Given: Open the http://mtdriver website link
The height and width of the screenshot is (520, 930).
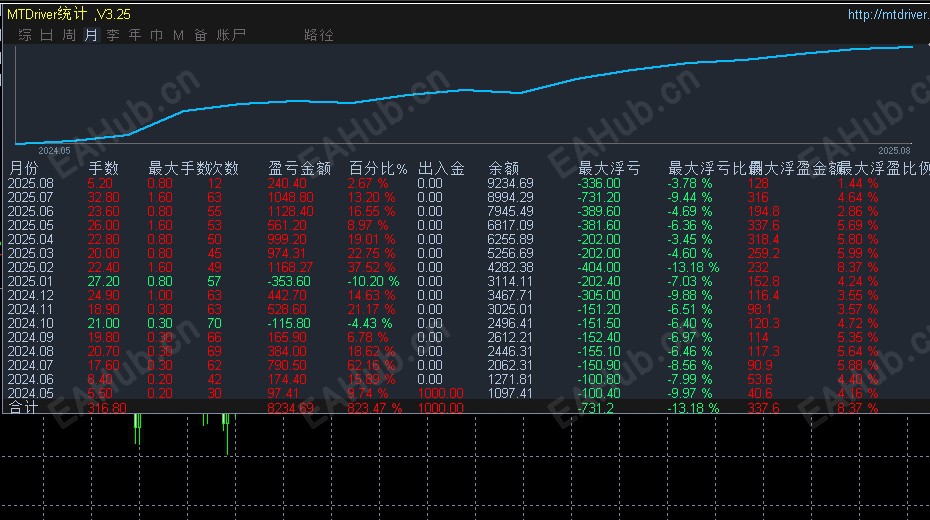Looking at the screenshot, I should [888, 14].
